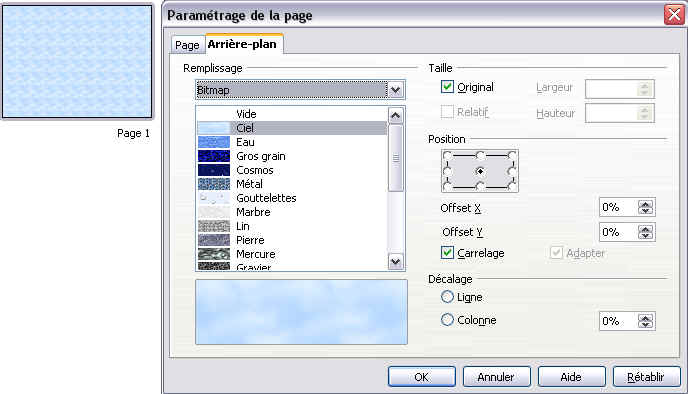
Task: Click the bitmap list scroll up arrow
Action: [x=395, y=115]
